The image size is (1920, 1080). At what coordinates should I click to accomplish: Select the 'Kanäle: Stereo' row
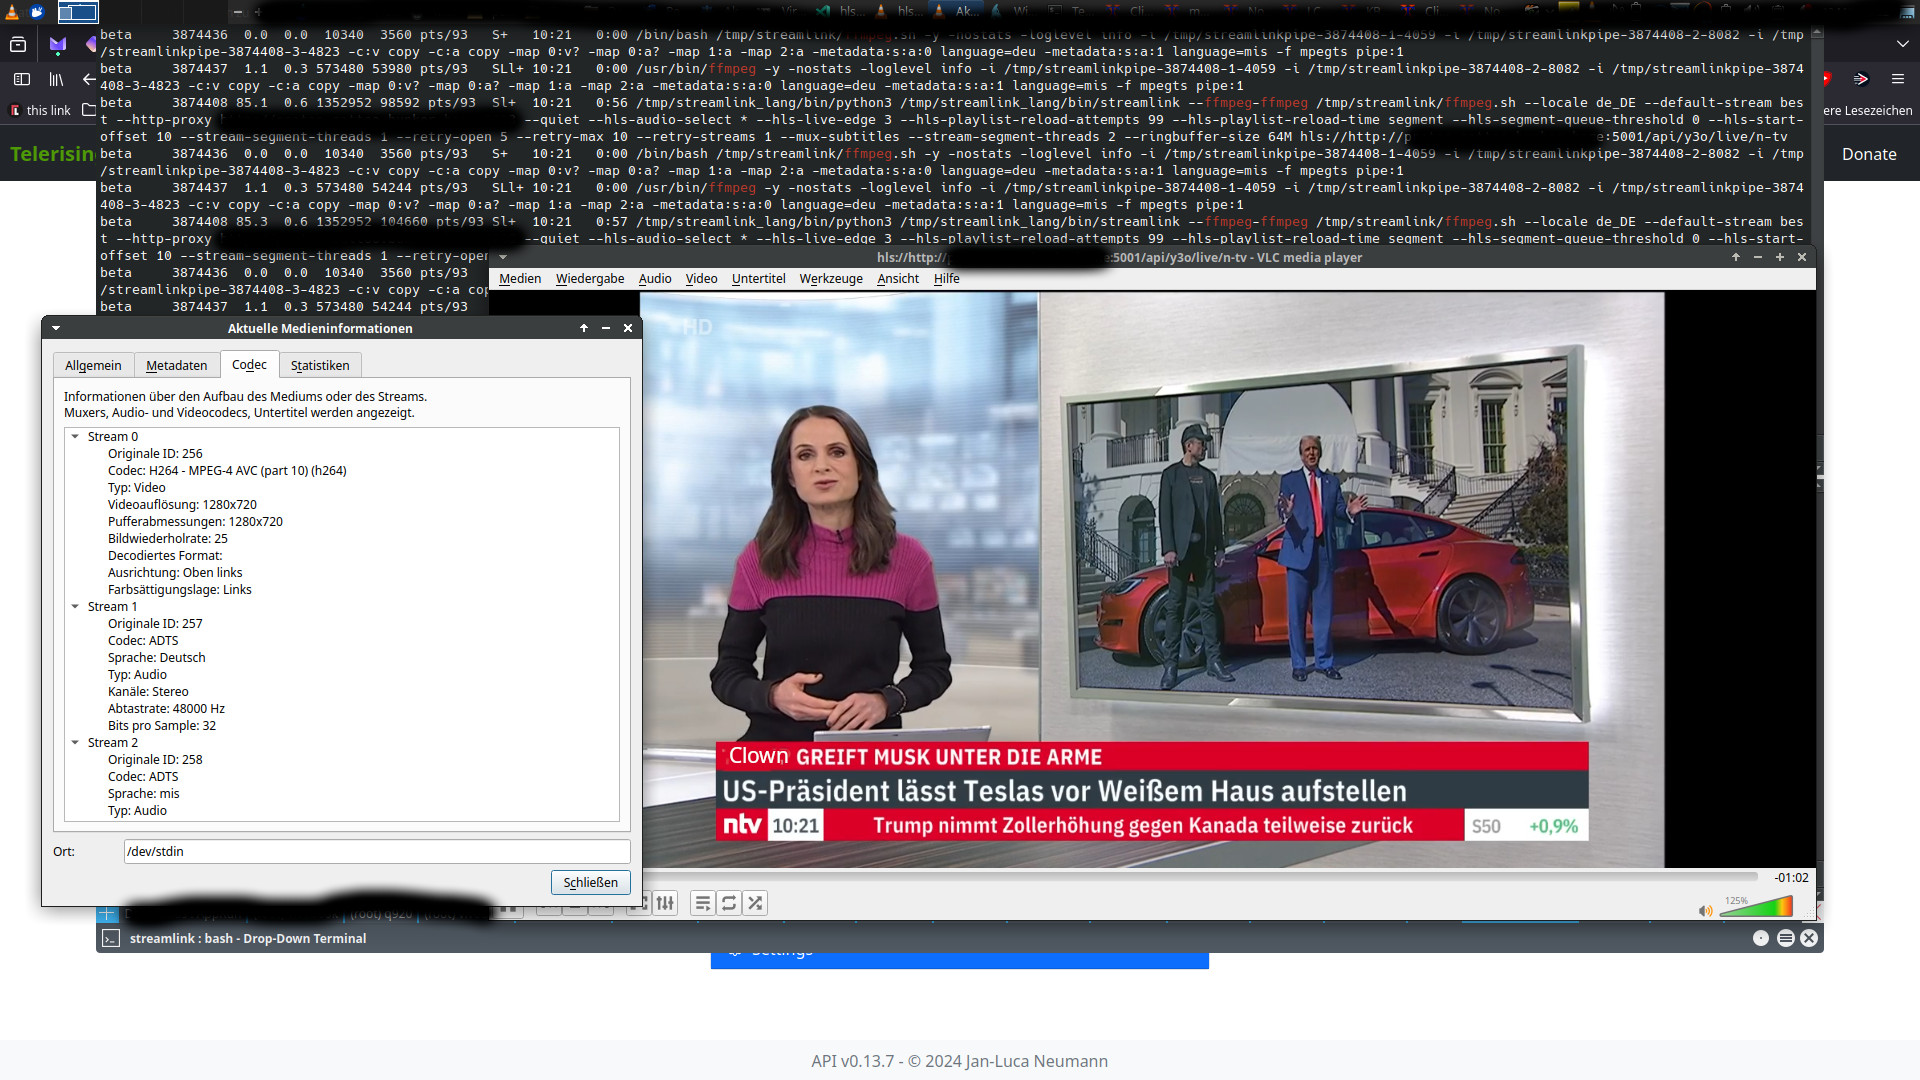(148, 692)
